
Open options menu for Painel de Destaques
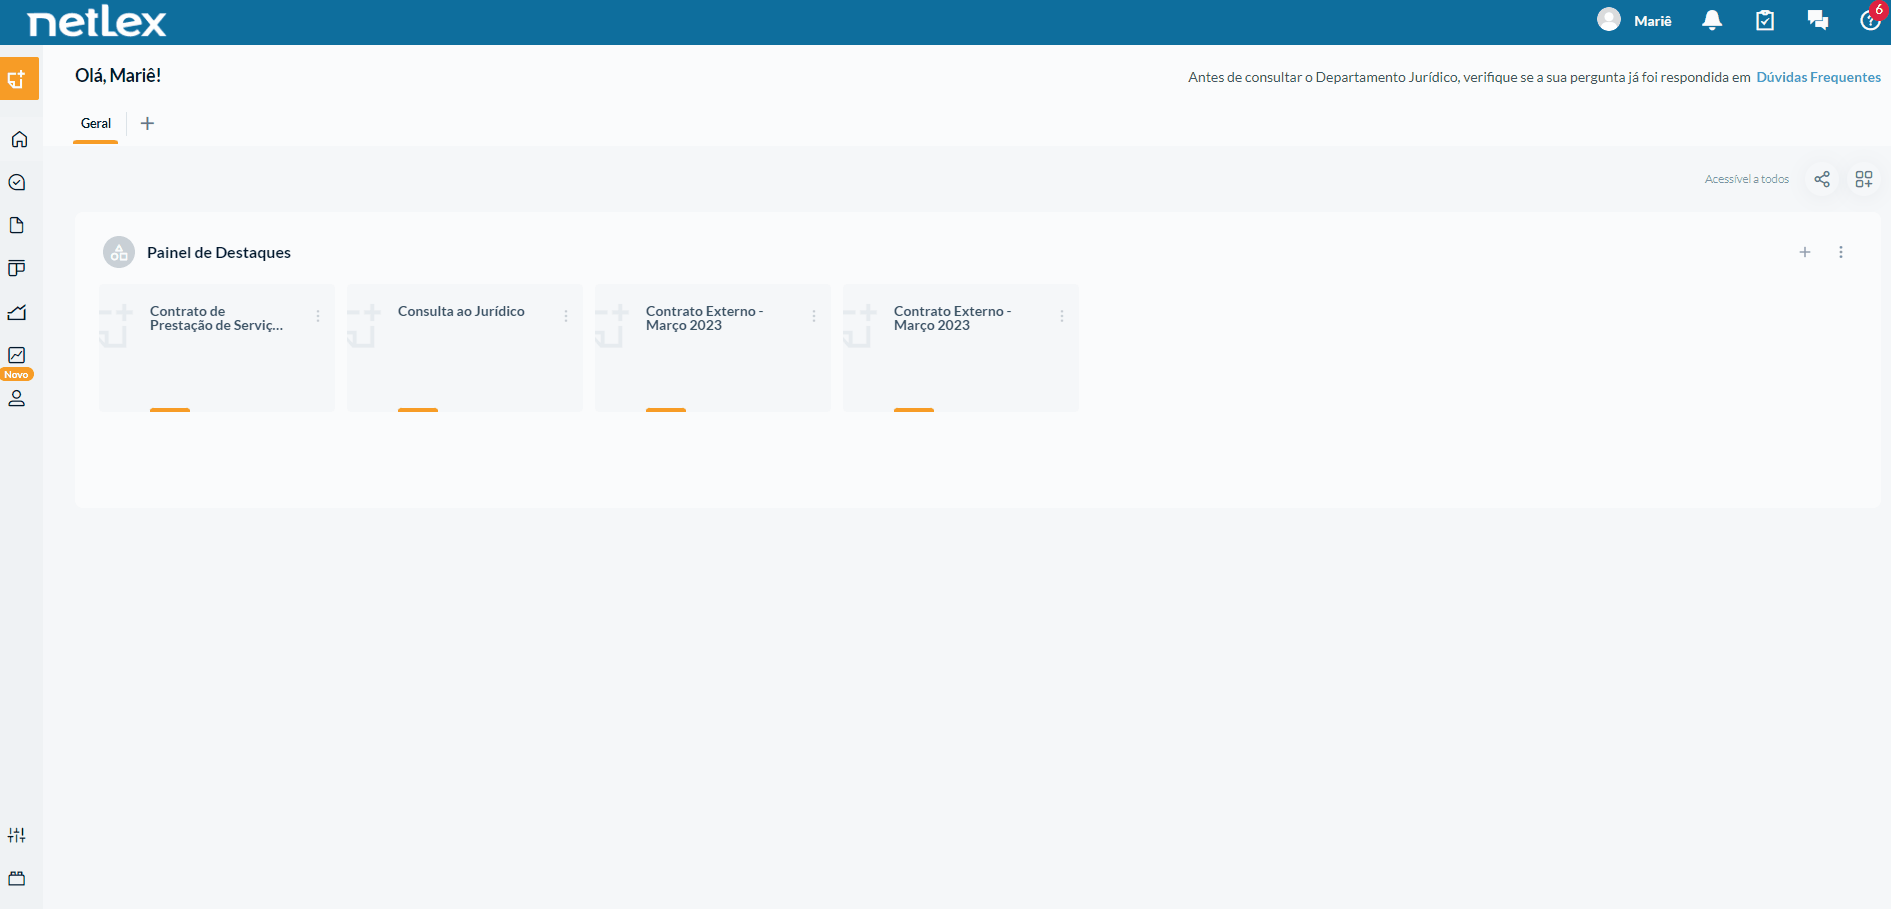coord(1841,252)
